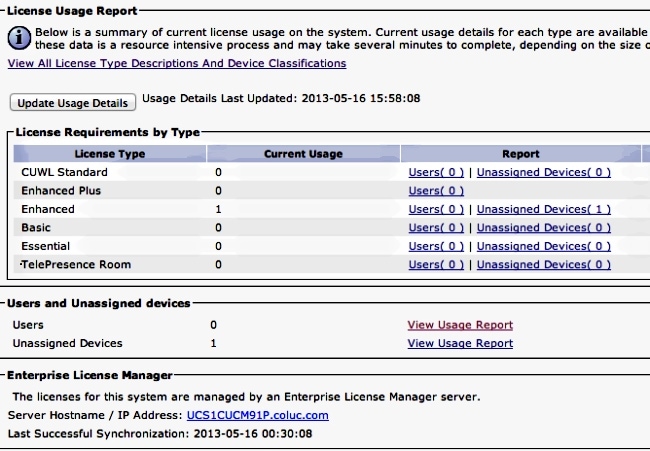This screenshot has height=451, width=650.
Task: Open Users link in Basic row
Action: [x=436, y=227]
